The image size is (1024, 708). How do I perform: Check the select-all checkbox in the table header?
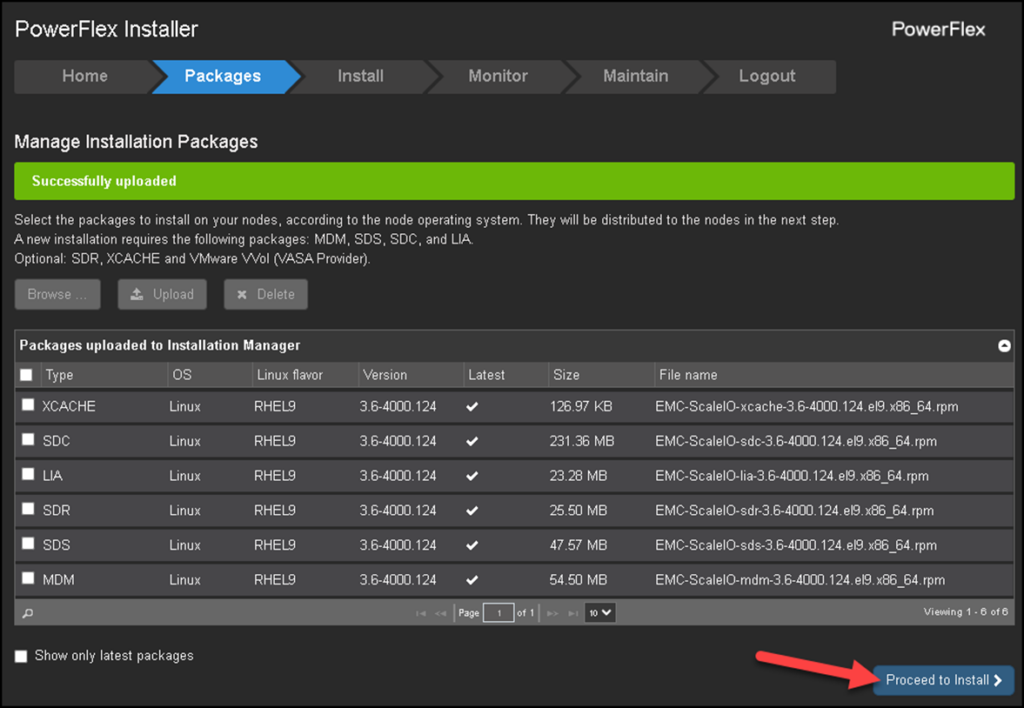pyautogui.click(x=27, y=373)
